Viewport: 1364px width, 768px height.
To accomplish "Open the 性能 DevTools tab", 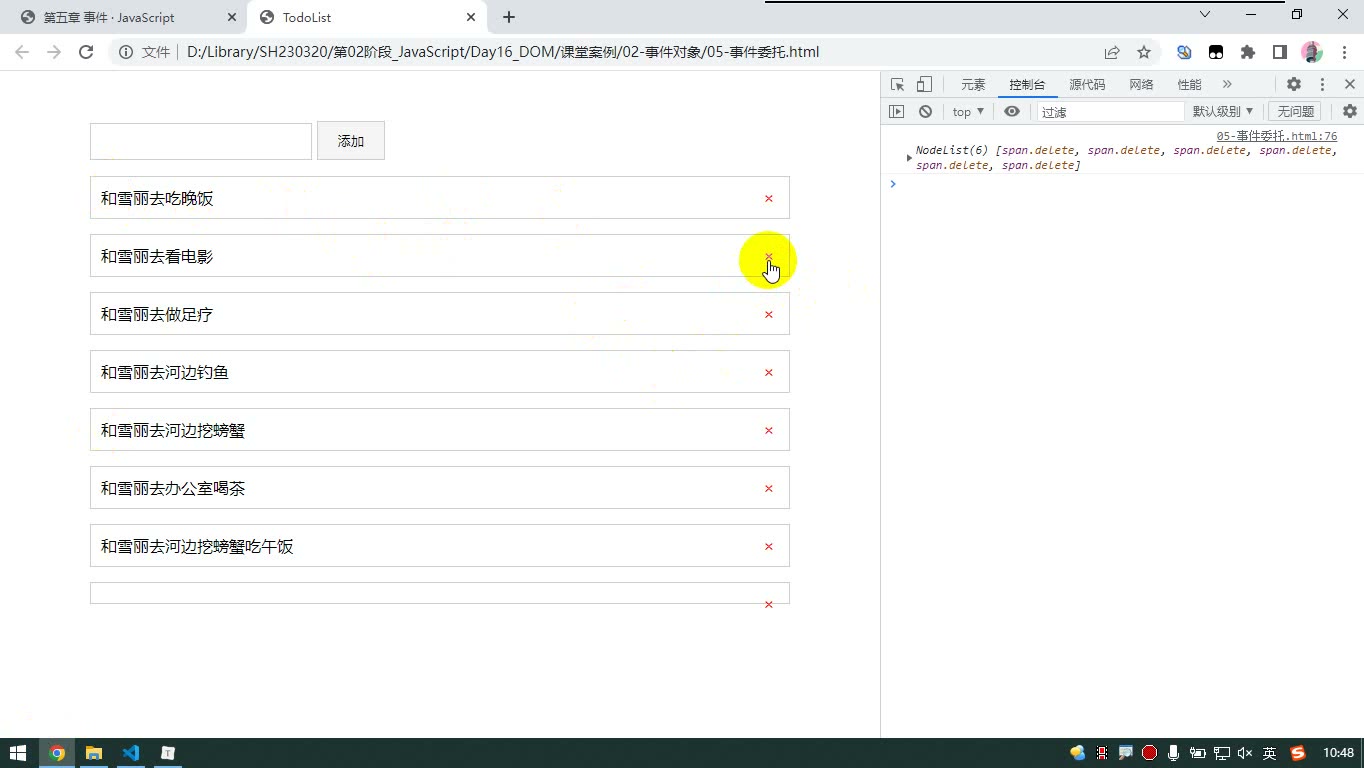I will pyautogui.click(x=1189, y=85).
